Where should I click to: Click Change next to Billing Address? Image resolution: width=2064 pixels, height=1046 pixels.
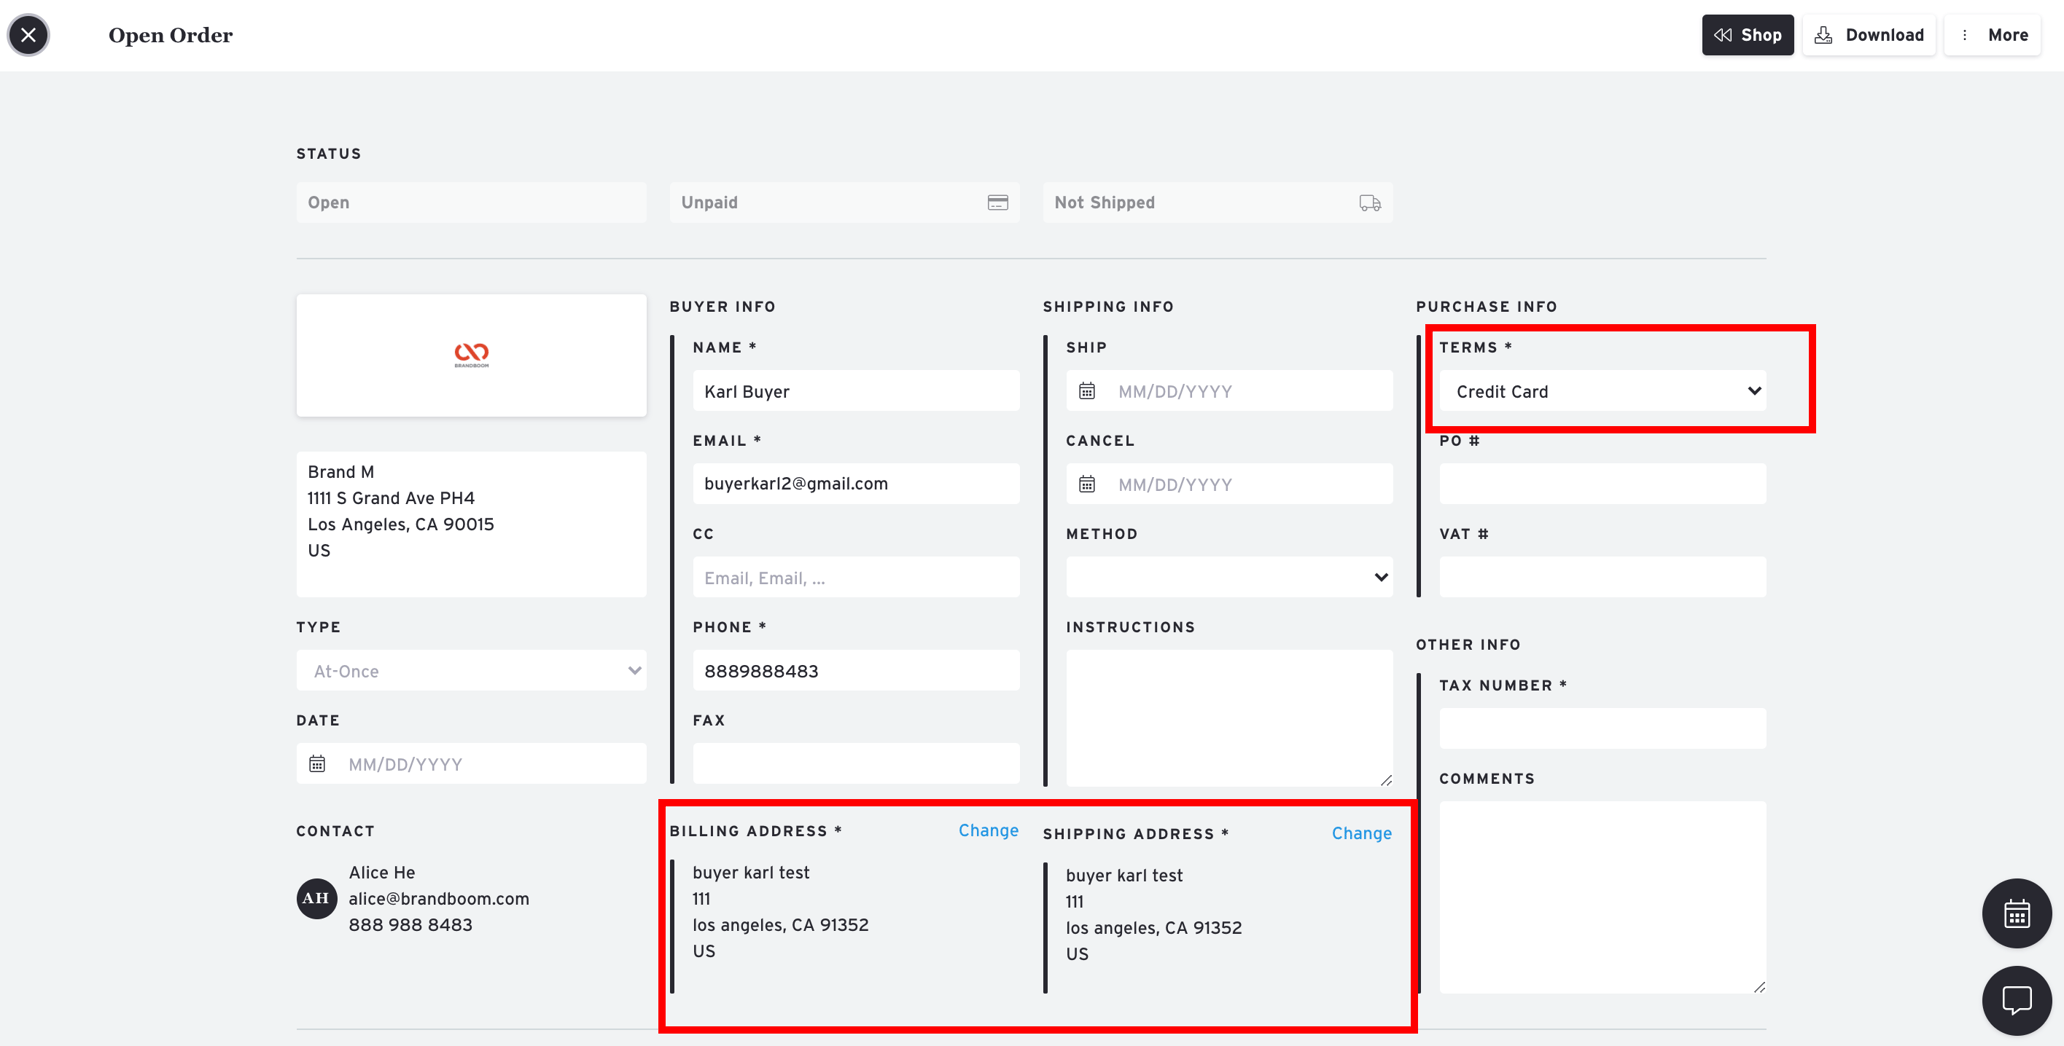(x=988, y=830)
